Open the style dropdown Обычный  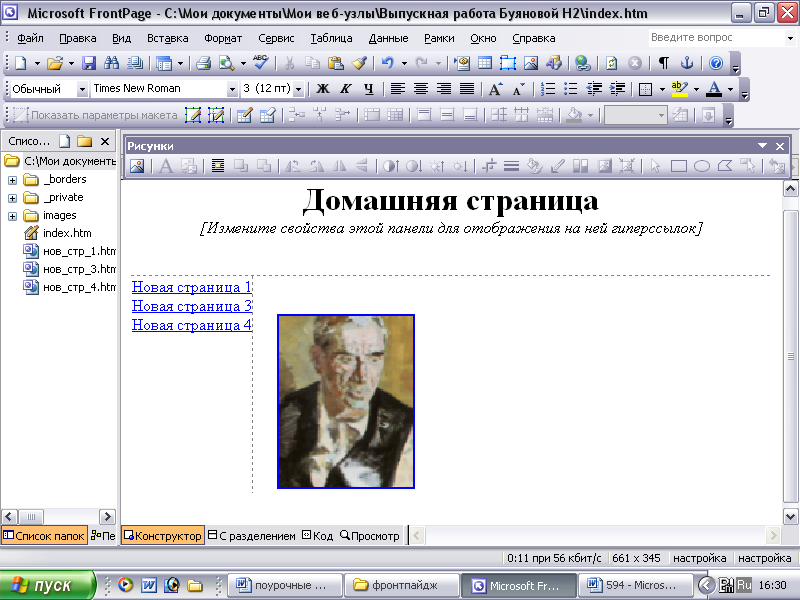(x=82, y=89)
